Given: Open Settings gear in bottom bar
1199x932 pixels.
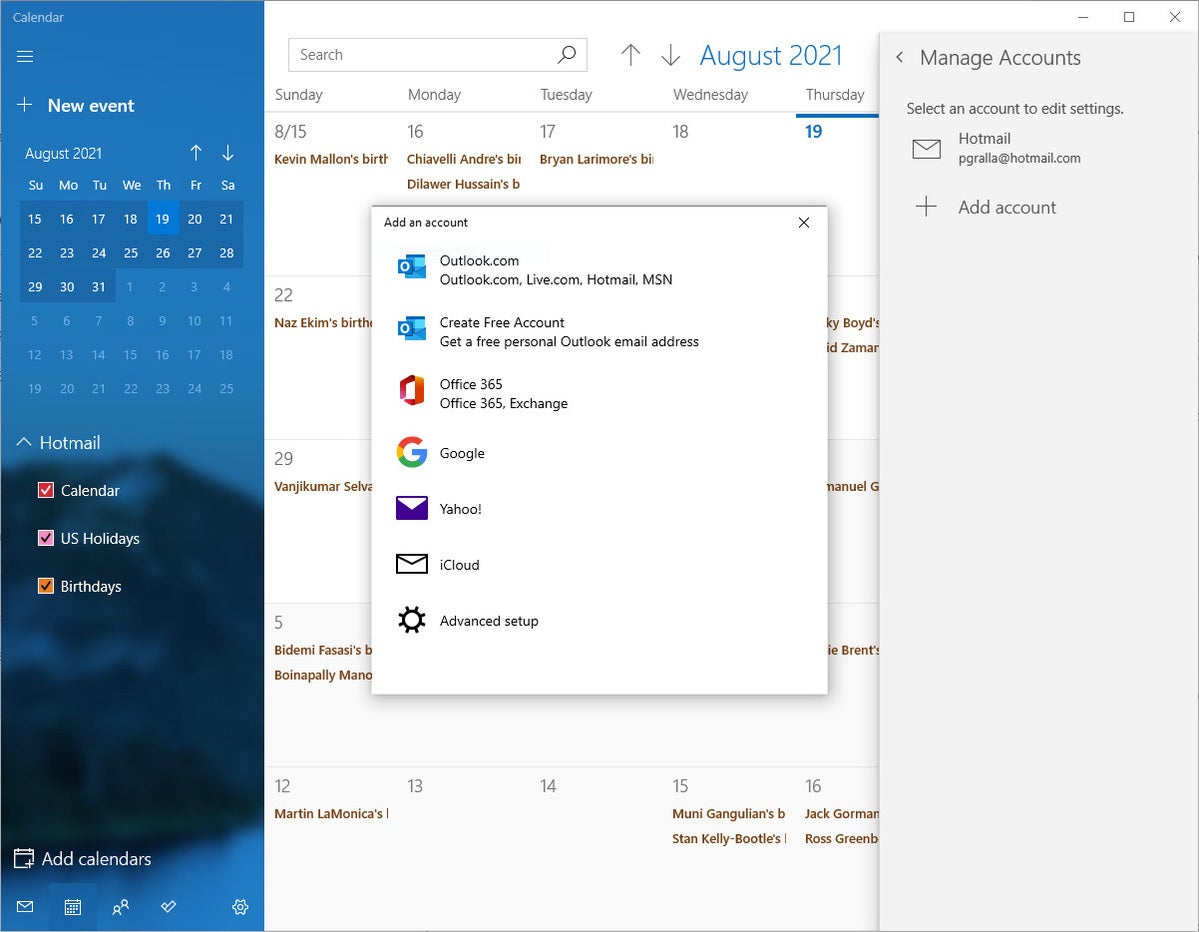Looking at the screenshot, I should click(240, 907).
